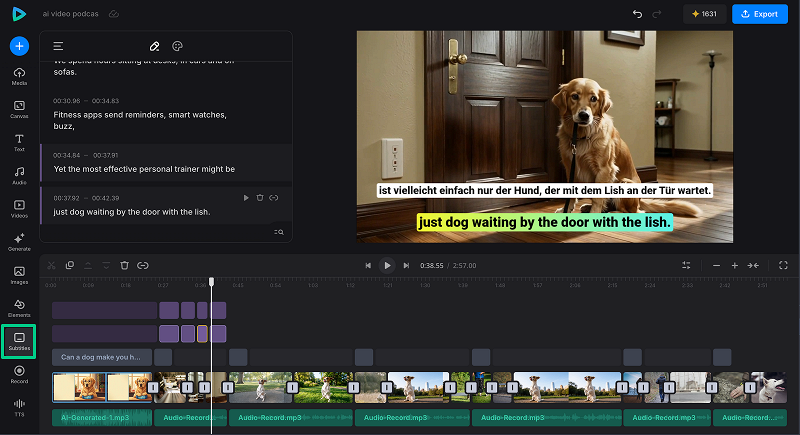
Task: Open the Record sidebar tool
Action: tap(19, 375)
